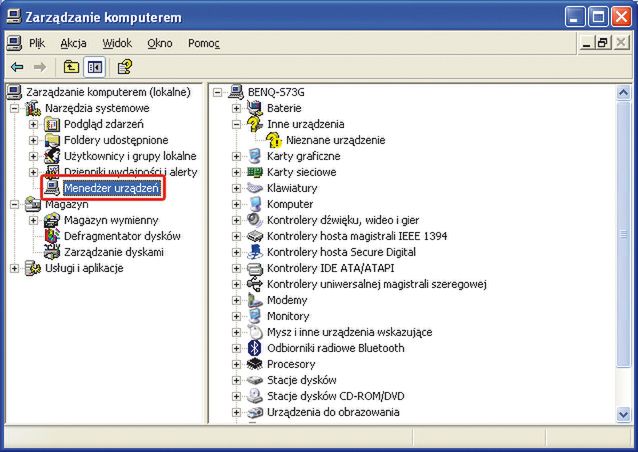Click the scroll down arrow of device list
The width and height of the screenshot is (638, 452).
click(623, 415)
